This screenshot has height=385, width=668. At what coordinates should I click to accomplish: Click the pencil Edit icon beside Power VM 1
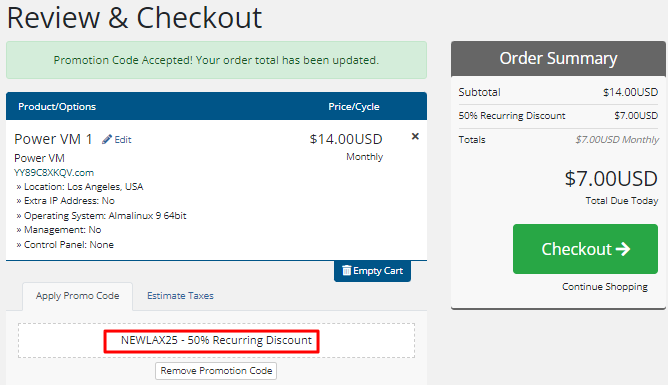click(107, 139)
